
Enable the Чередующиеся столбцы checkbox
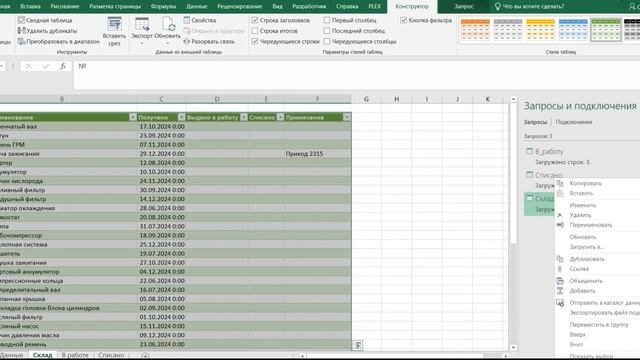(327, 41)
